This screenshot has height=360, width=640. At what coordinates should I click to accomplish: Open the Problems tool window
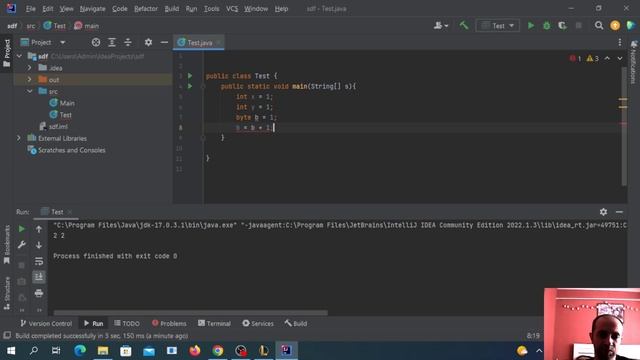click(169, 323)
